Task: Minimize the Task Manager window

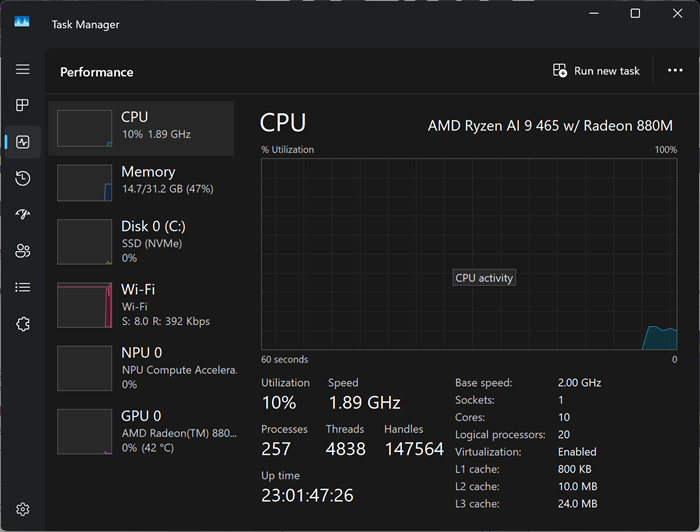Action: [x=594, y=13]
